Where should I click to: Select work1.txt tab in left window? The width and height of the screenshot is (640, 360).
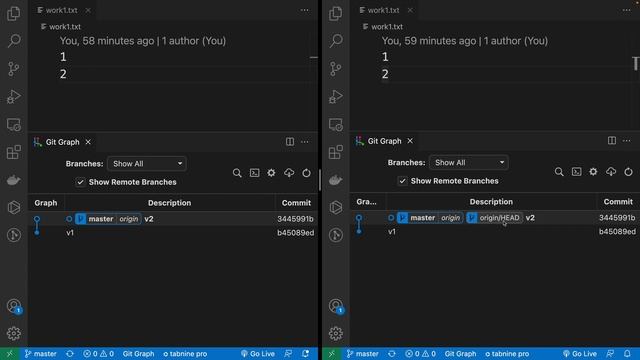click(x=61, y=10)
